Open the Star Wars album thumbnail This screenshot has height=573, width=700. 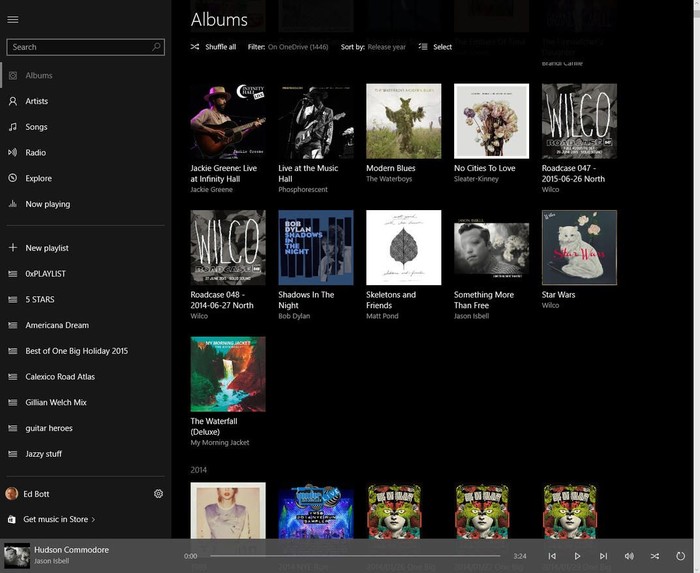pyautogui.click(x=579, y=247)
